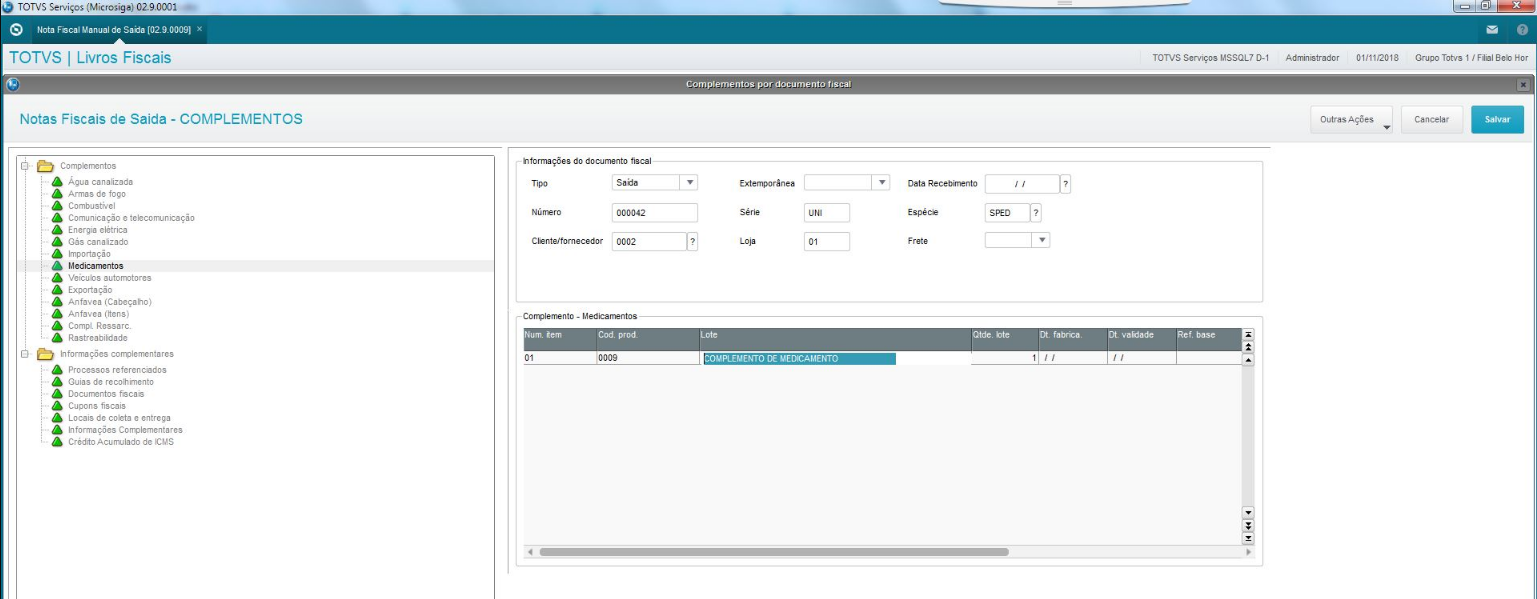This screenshot has height=599, width=1537.
Task: Click the Número input field
Action: pyautogui.click(x=654, y=213)
